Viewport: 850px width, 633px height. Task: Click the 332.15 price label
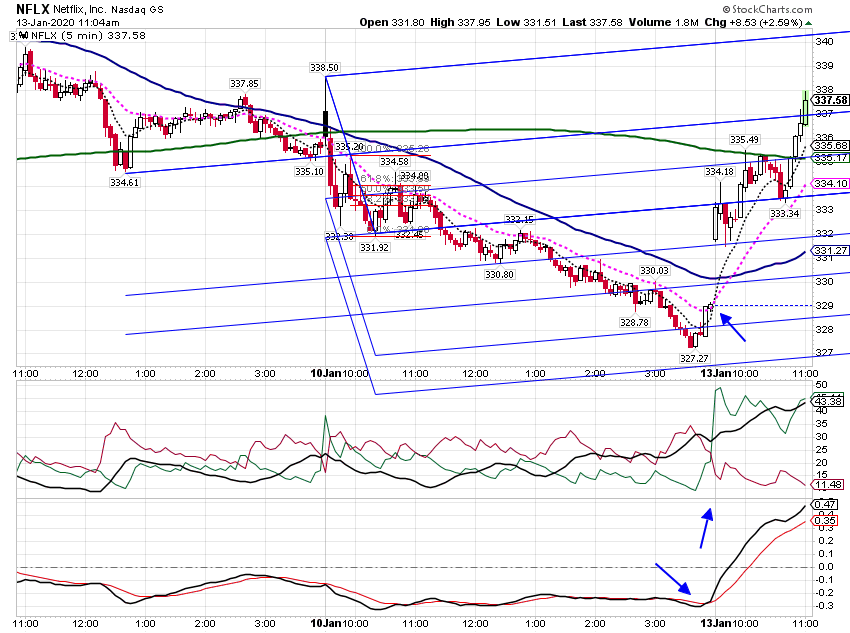(x=519, y=219)
